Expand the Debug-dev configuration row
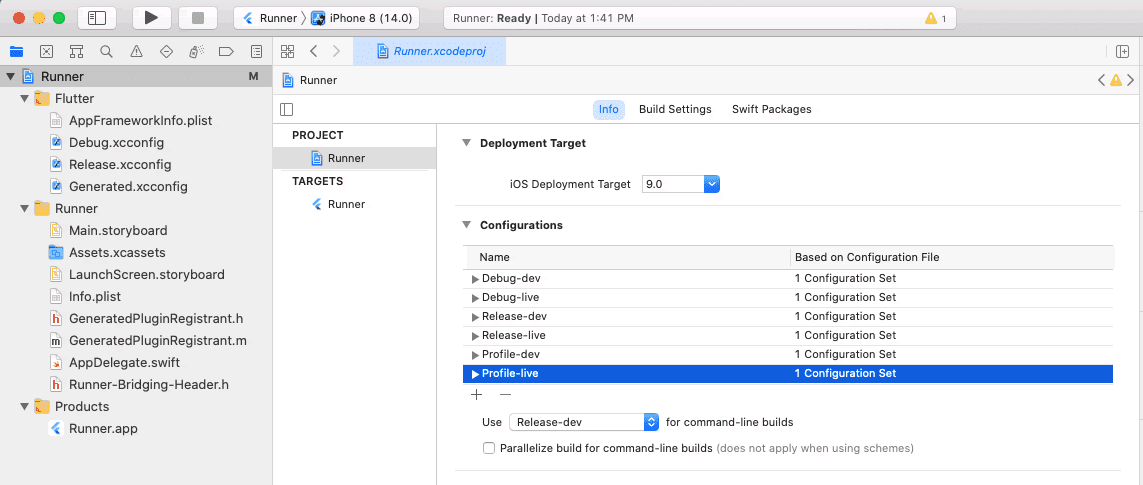This screenshot has width=1143, height=485. (475, 279)
